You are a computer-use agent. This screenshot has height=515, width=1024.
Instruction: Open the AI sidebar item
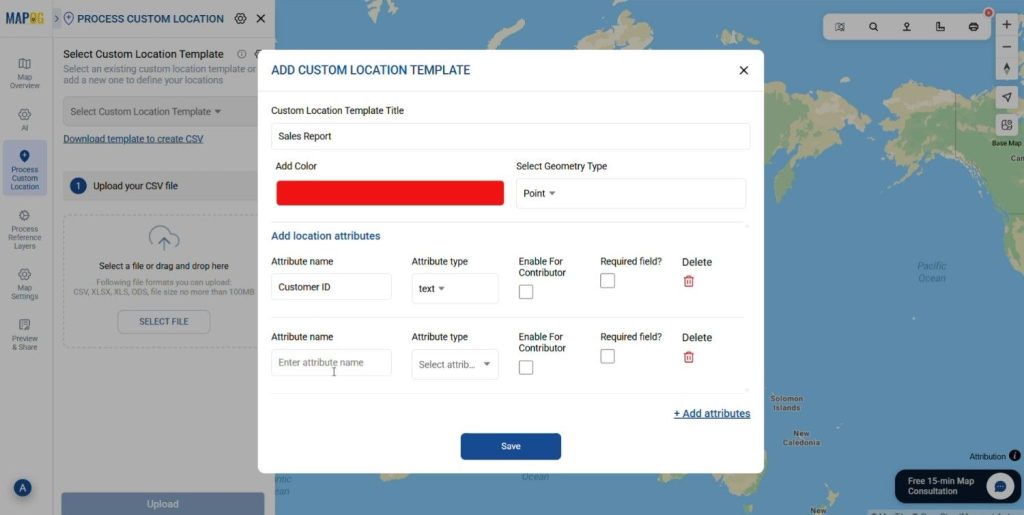24,119
